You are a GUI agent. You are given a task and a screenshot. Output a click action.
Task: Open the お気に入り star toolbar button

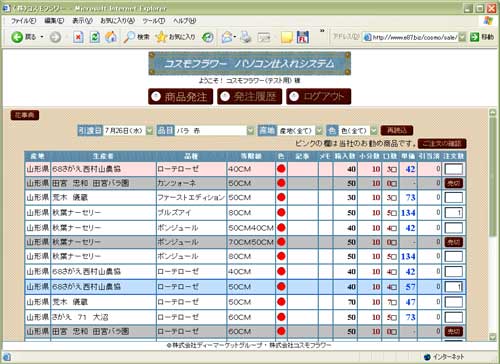175,37
